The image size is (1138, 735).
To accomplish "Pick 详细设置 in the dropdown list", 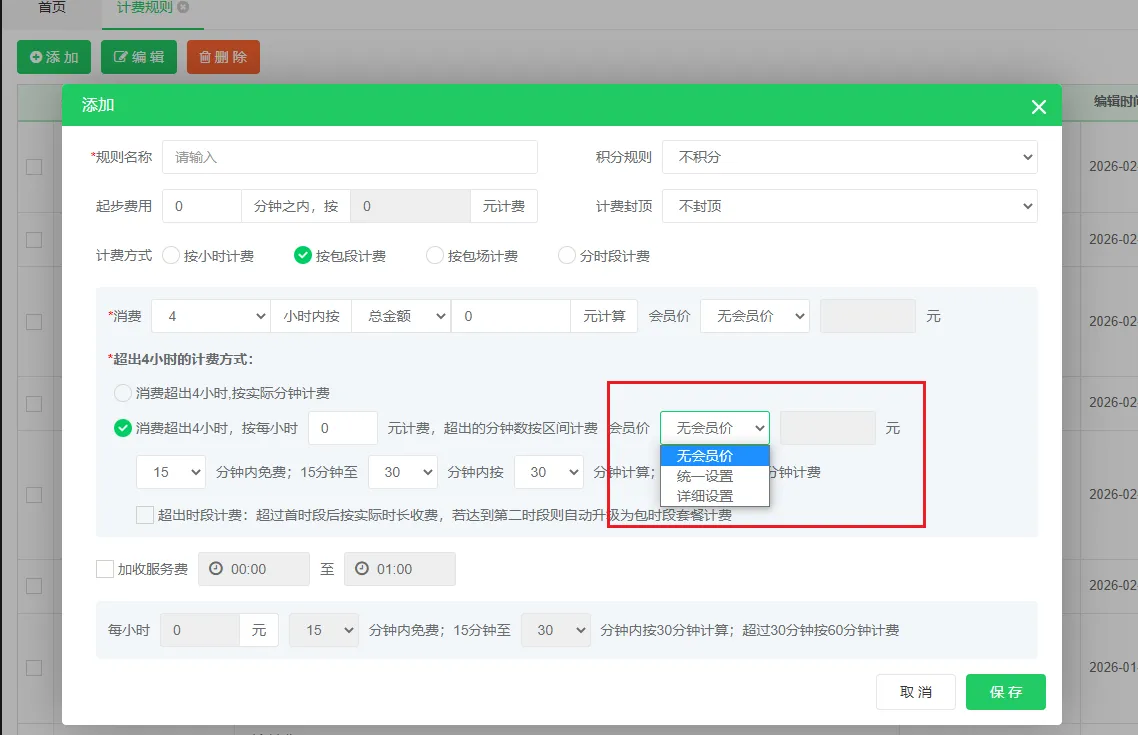I will (705, 496).
